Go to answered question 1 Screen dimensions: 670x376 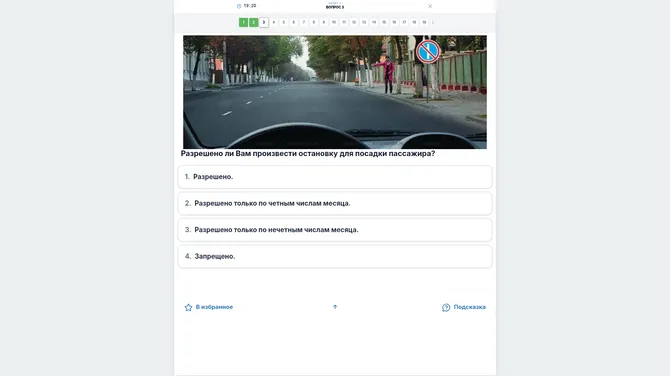pos(244,22)
